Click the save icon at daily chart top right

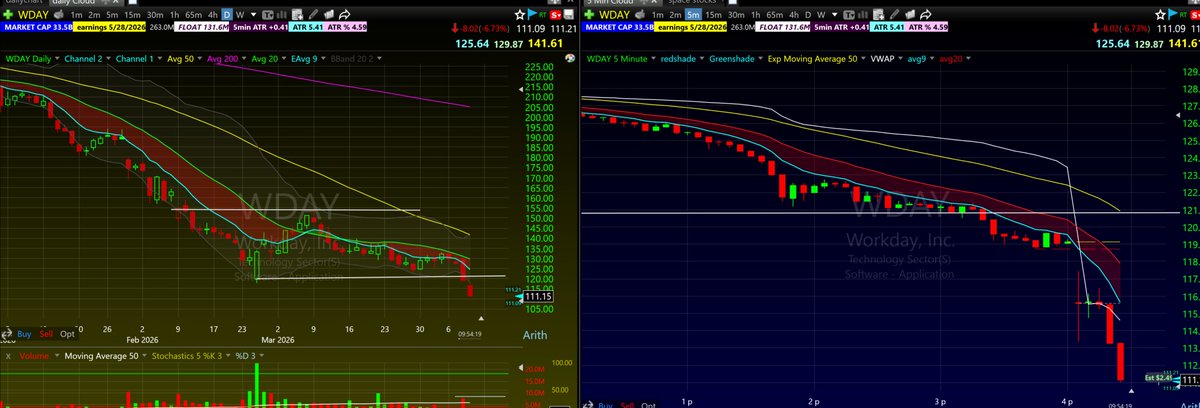569,15
